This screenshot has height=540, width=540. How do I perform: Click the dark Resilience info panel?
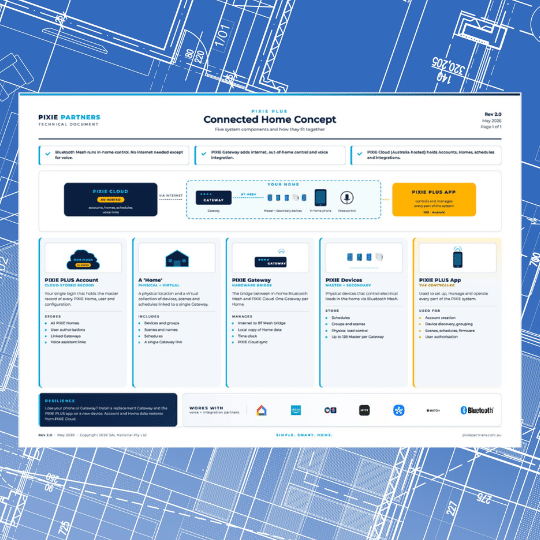(108, 410)
